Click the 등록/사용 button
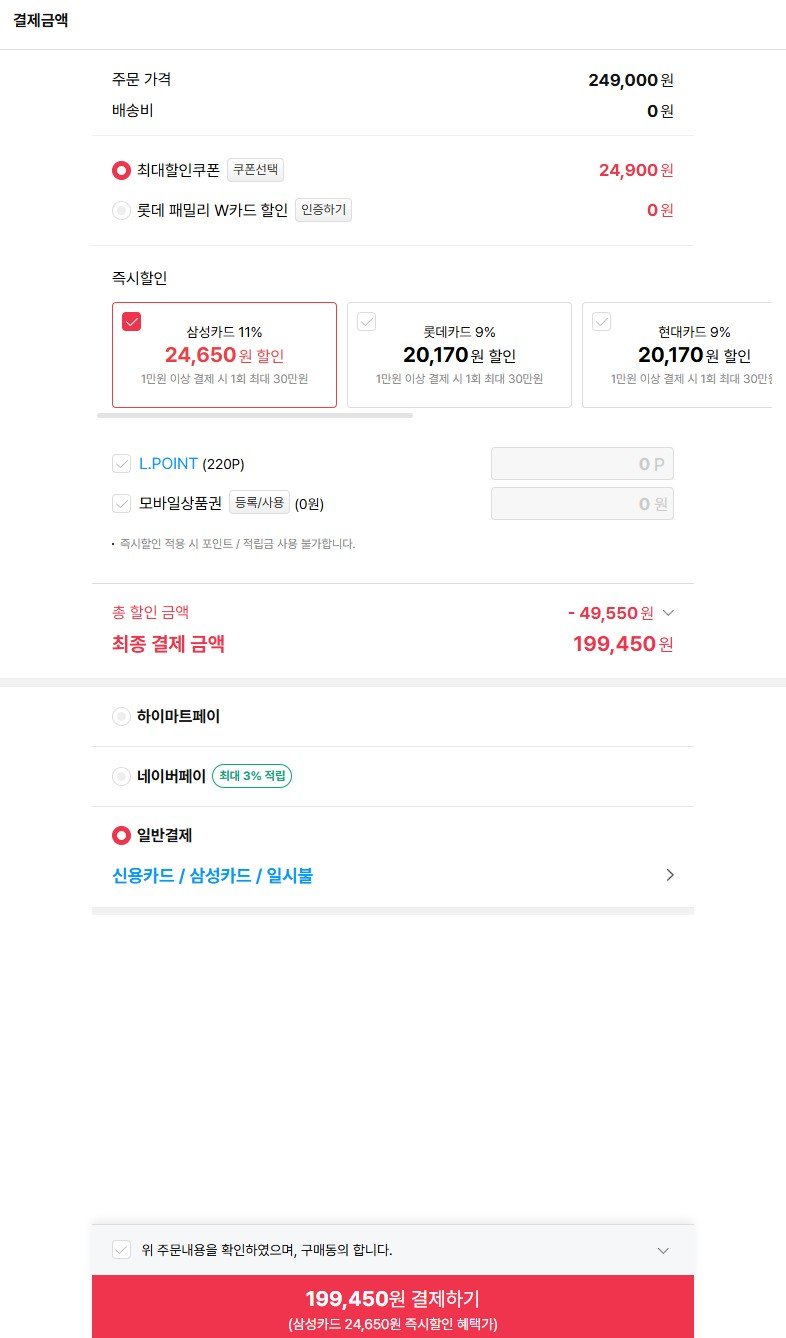786x1338 pixels. 260,503
